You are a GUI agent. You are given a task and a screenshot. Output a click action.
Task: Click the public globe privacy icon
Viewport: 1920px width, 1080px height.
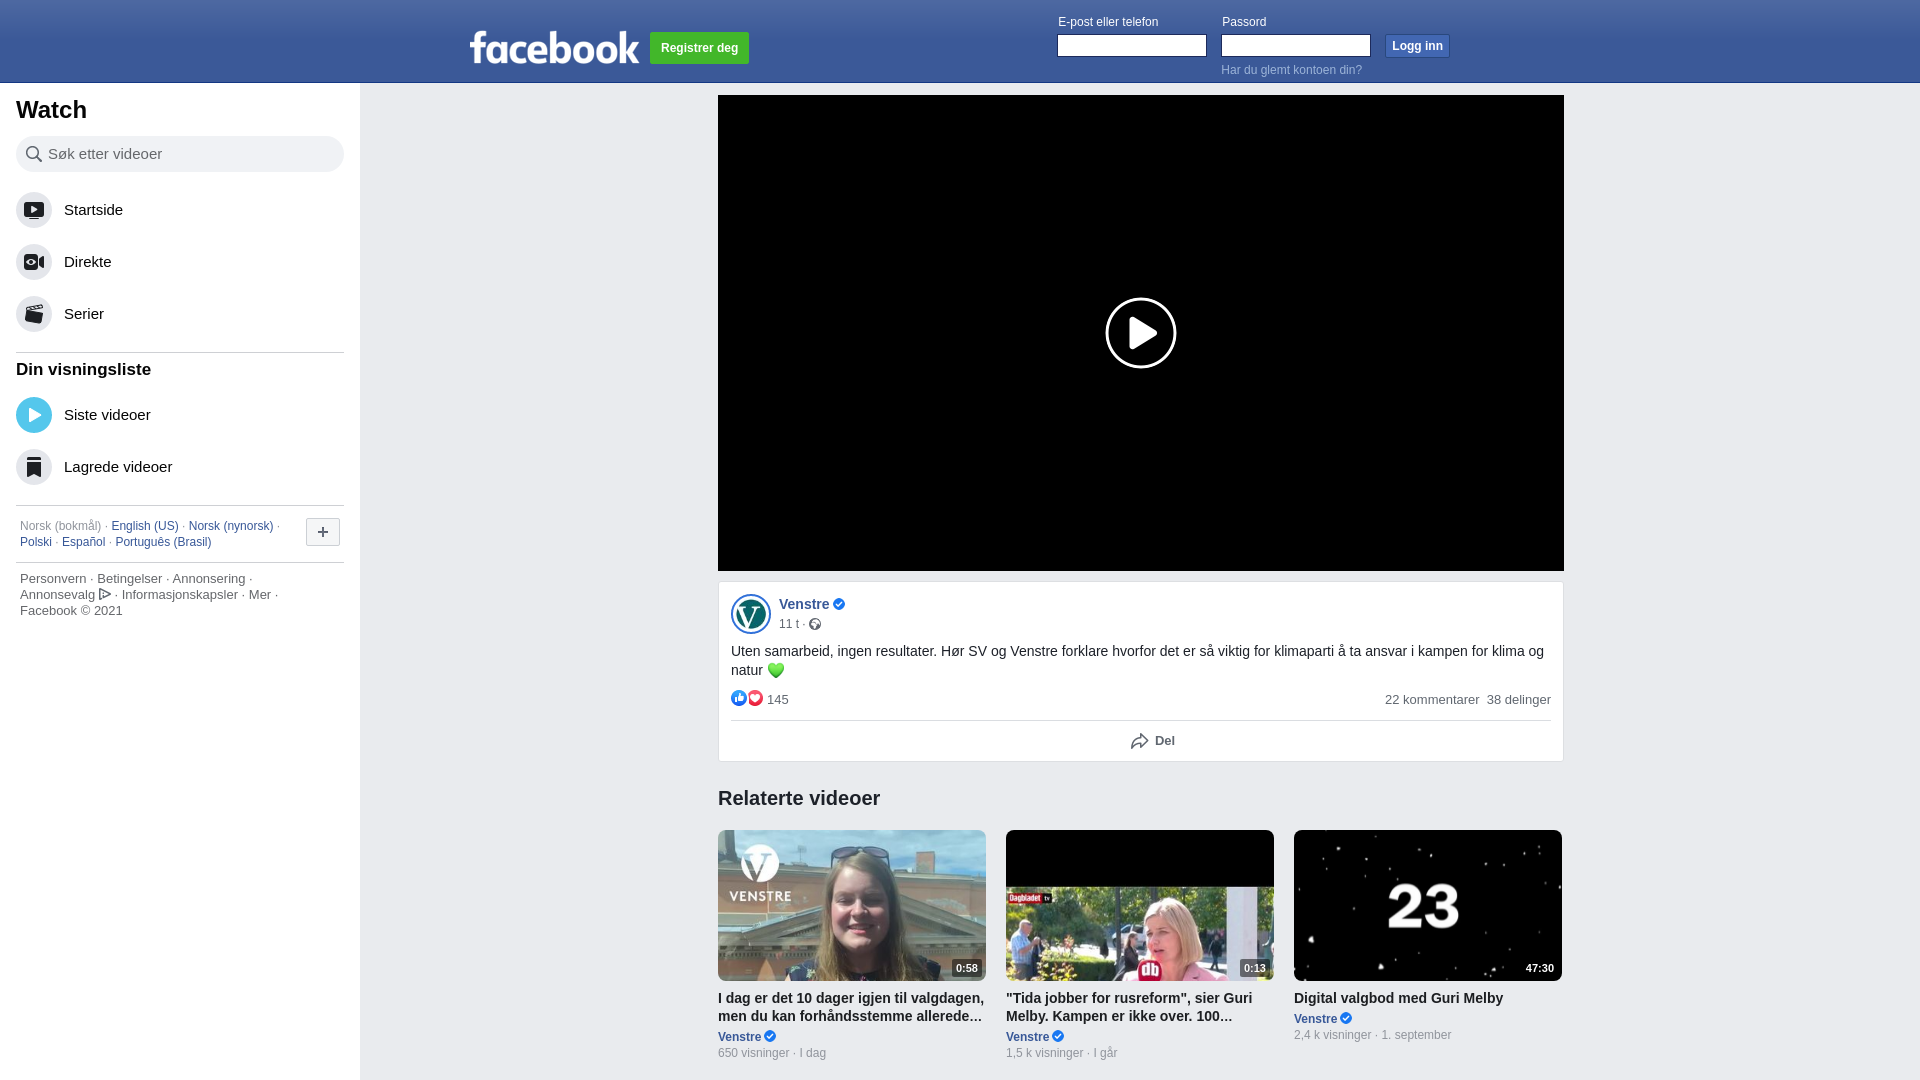[815, 624]
